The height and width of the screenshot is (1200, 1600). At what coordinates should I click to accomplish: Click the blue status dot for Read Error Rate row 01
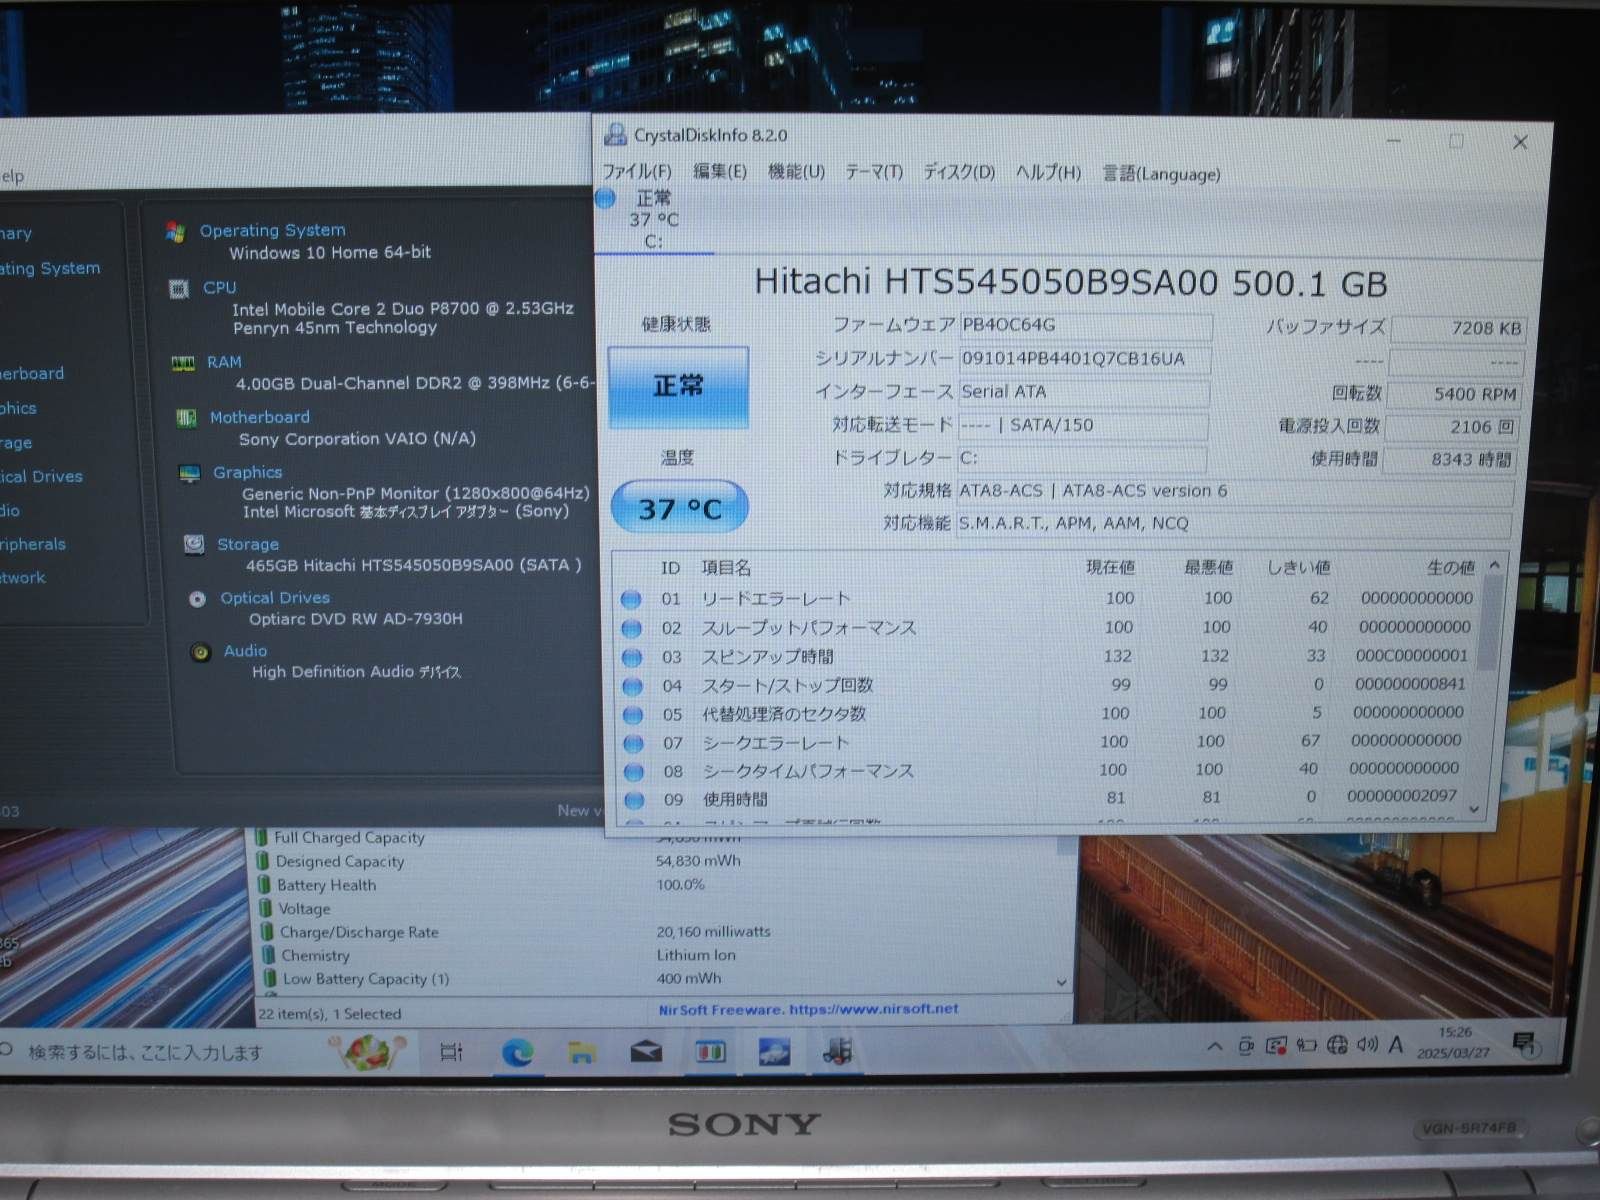point(631,599)
